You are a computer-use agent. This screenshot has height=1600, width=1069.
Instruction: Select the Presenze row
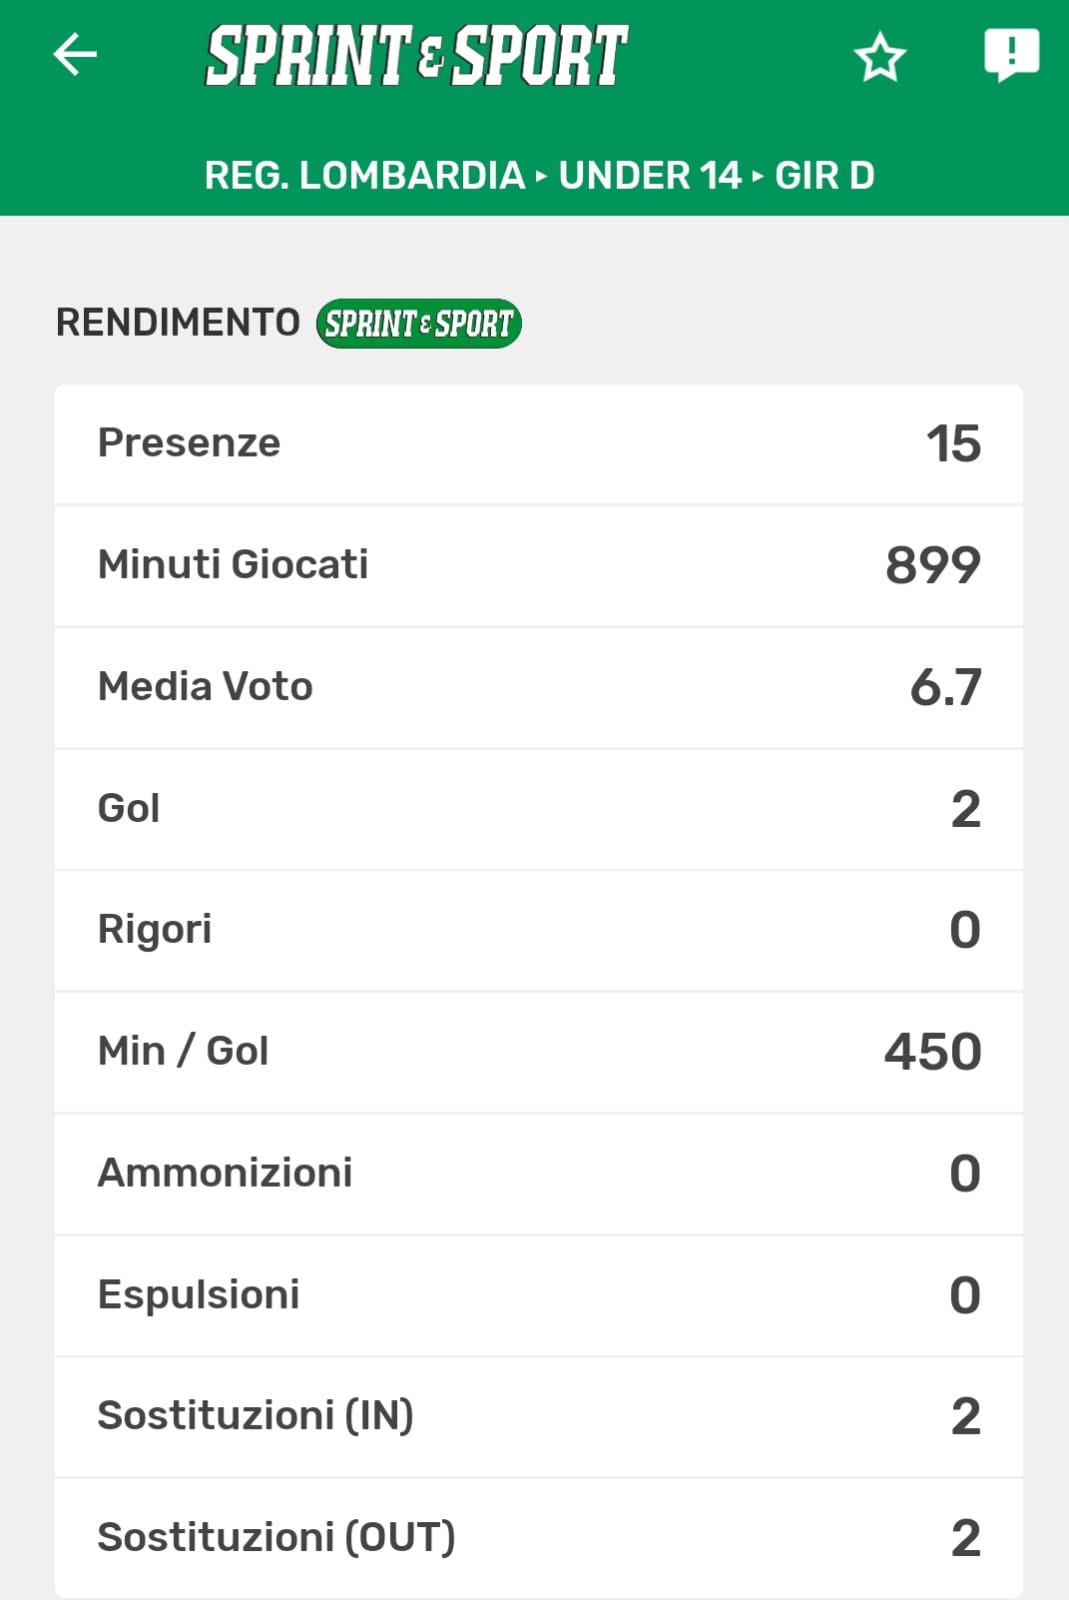coord(538,443)
